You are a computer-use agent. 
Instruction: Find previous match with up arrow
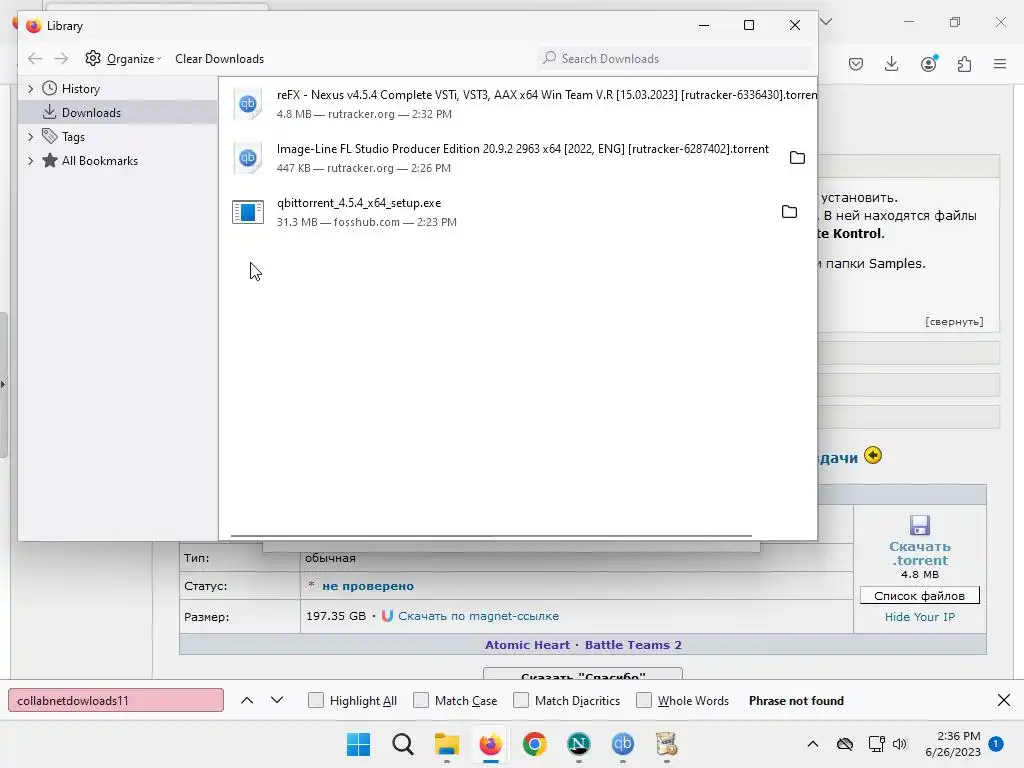click(247, 701)
